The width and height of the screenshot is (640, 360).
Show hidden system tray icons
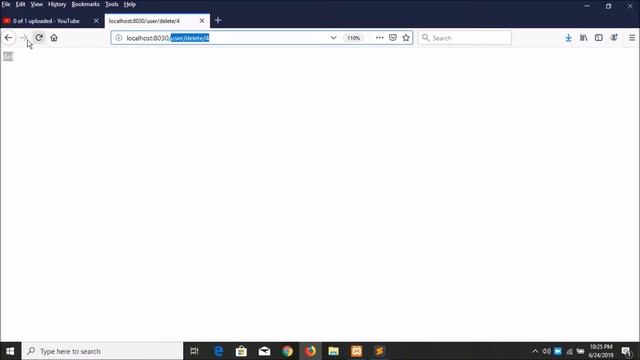(x=535, y=351)
